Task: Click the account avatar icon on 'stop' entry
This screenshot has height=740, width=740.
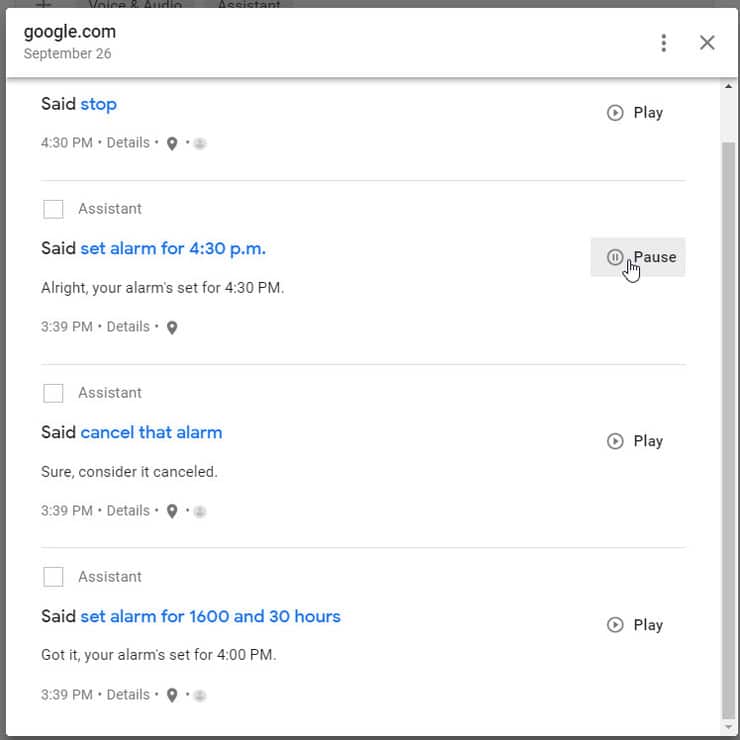Action: (x=200, y=144)
